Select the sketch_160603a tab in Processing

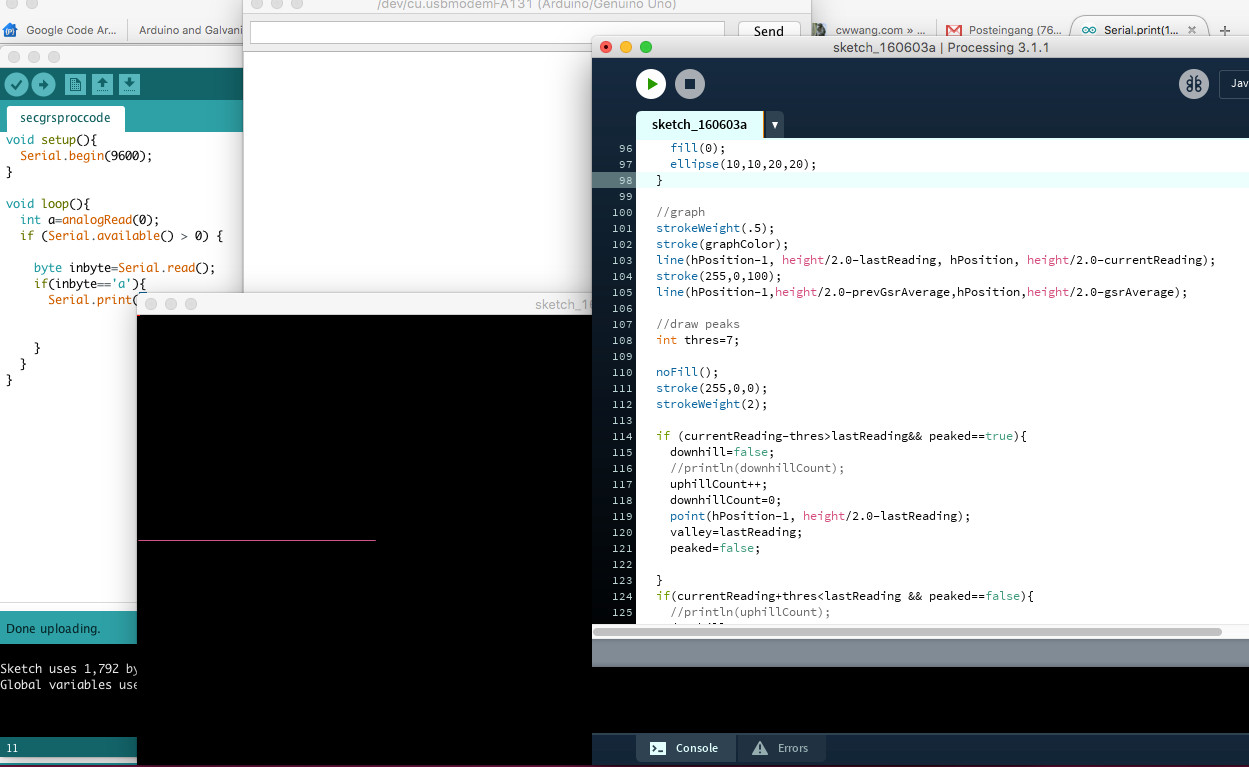click(699, 125)
